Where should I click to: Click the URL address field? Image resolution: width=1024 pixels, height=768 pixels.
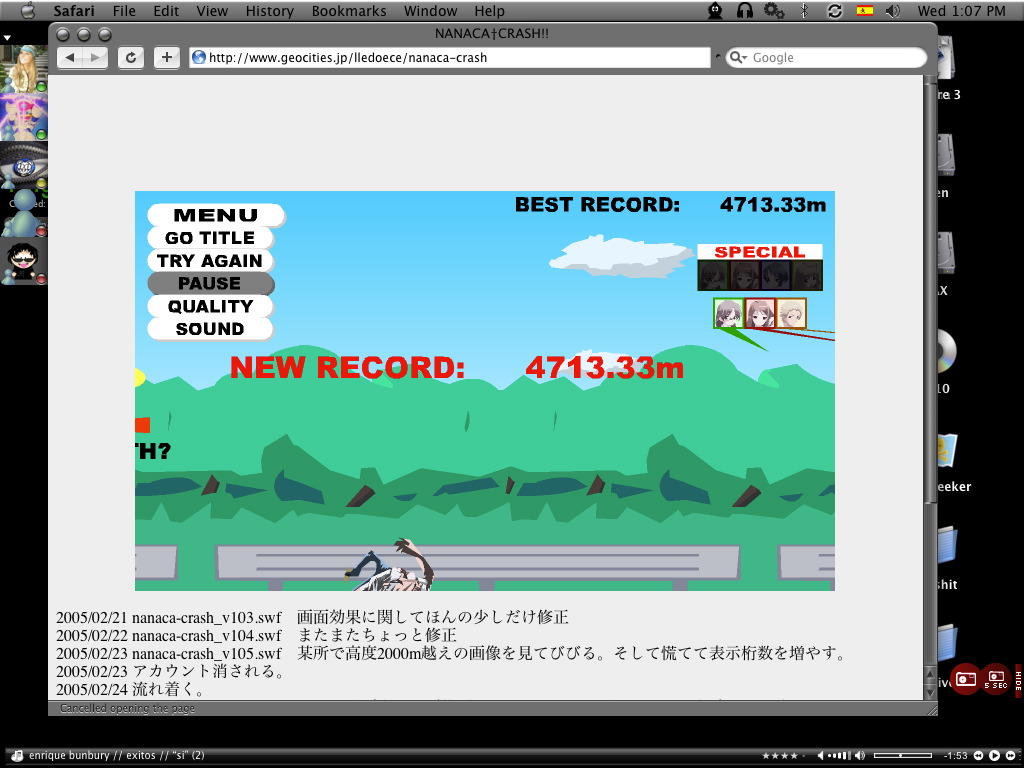tap(449, 57)
